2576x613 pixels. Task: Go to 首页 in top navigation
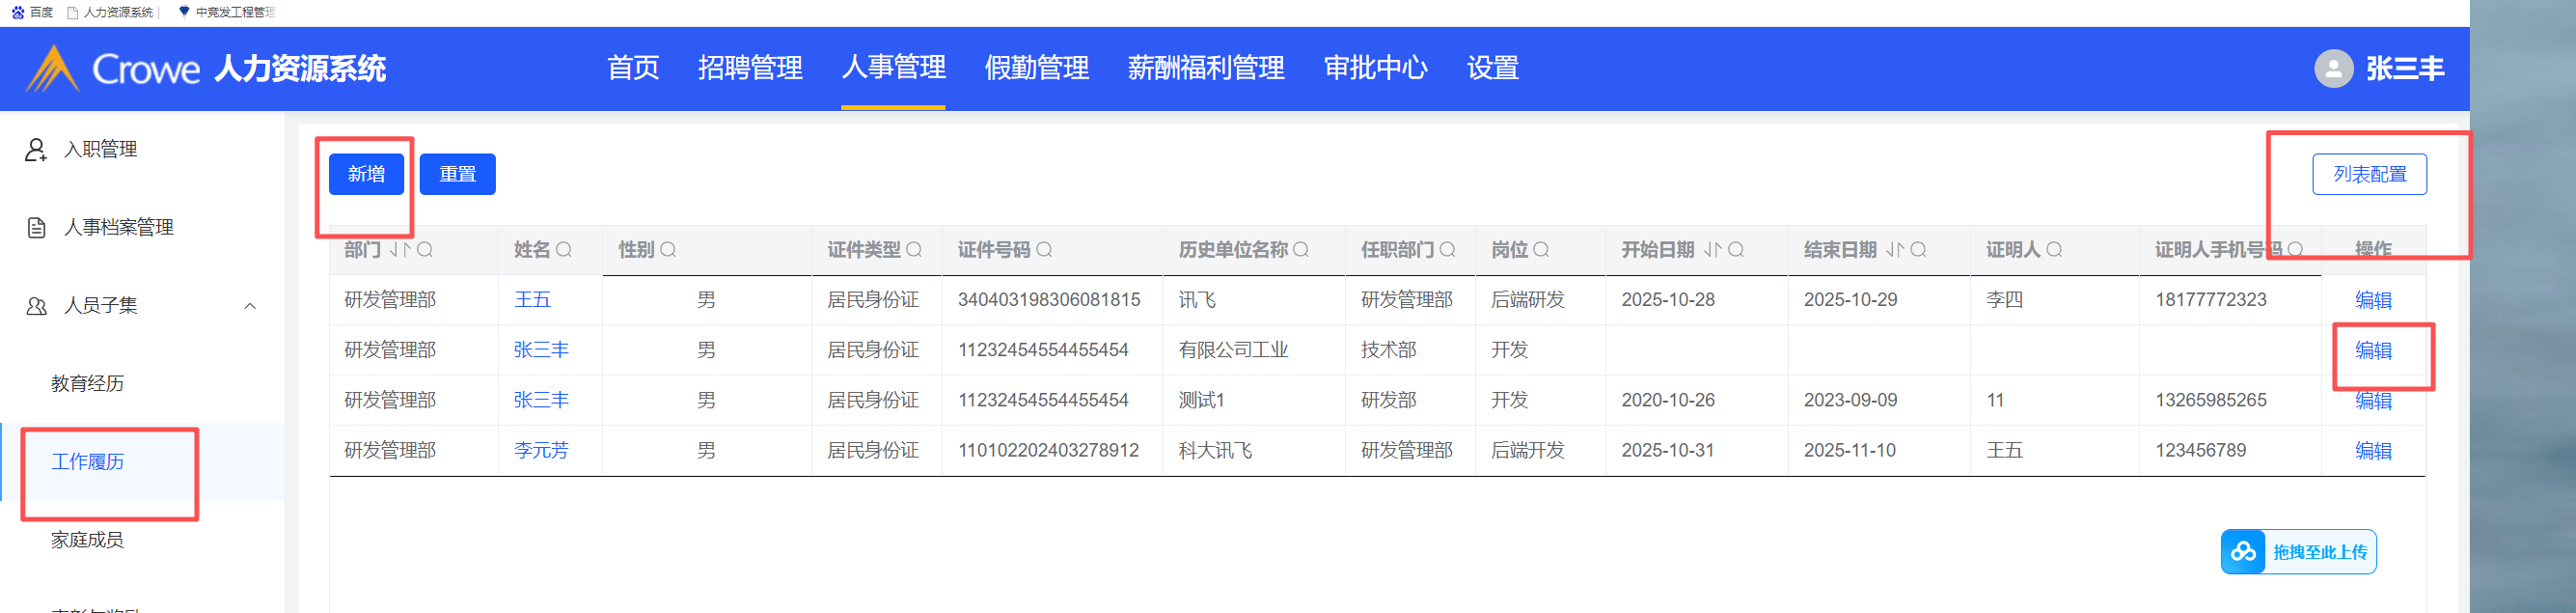click(x=633, y=68)
